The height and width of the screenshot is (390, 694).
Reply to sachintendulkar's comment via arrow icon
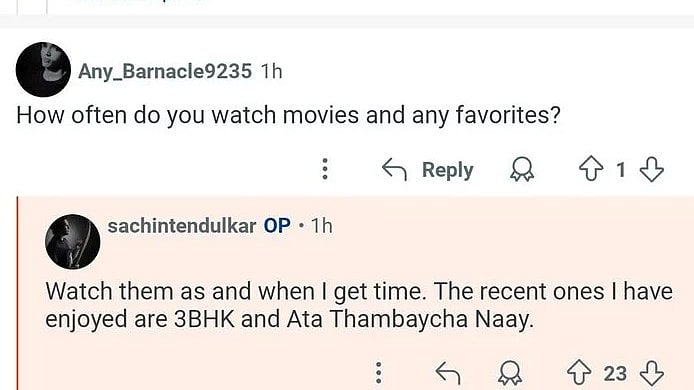click(x=448, y=373)
